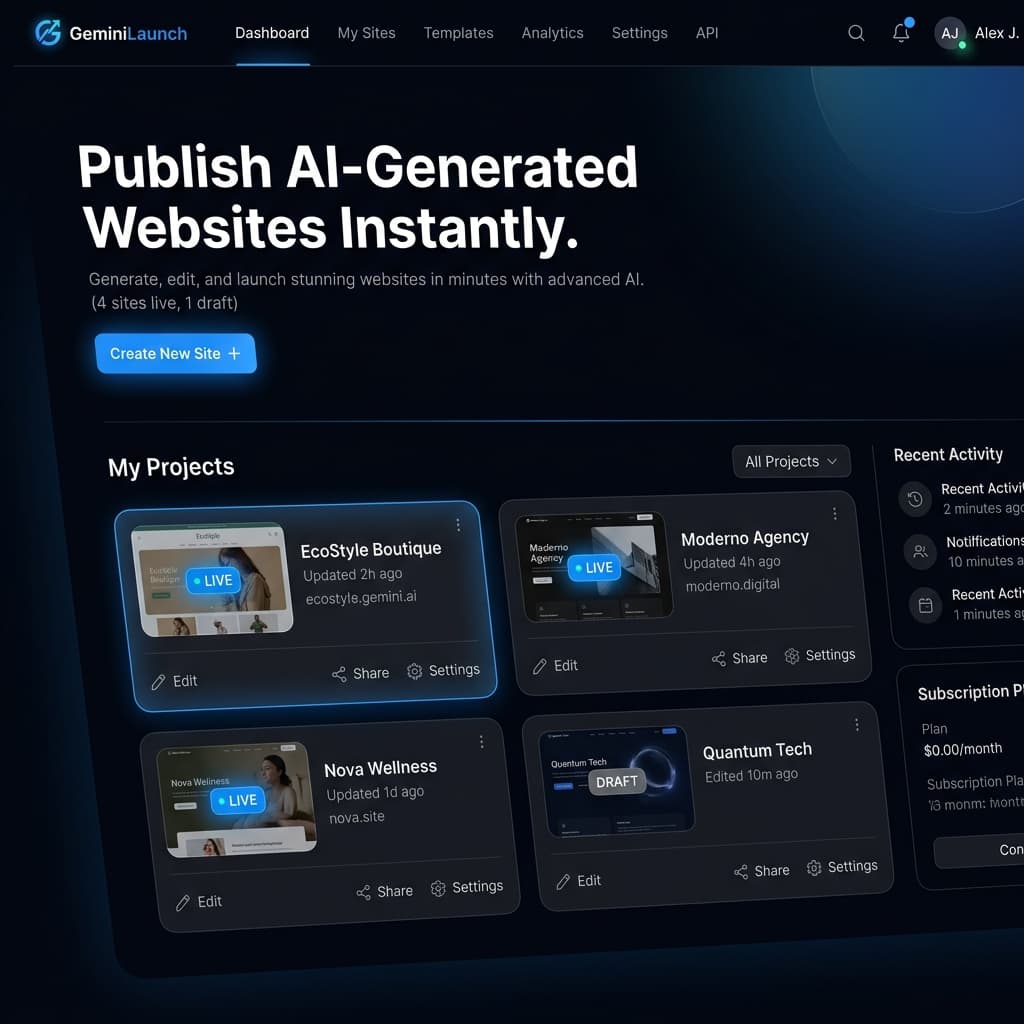Open the All Projects filter dropdown

[x=791, y=461]
